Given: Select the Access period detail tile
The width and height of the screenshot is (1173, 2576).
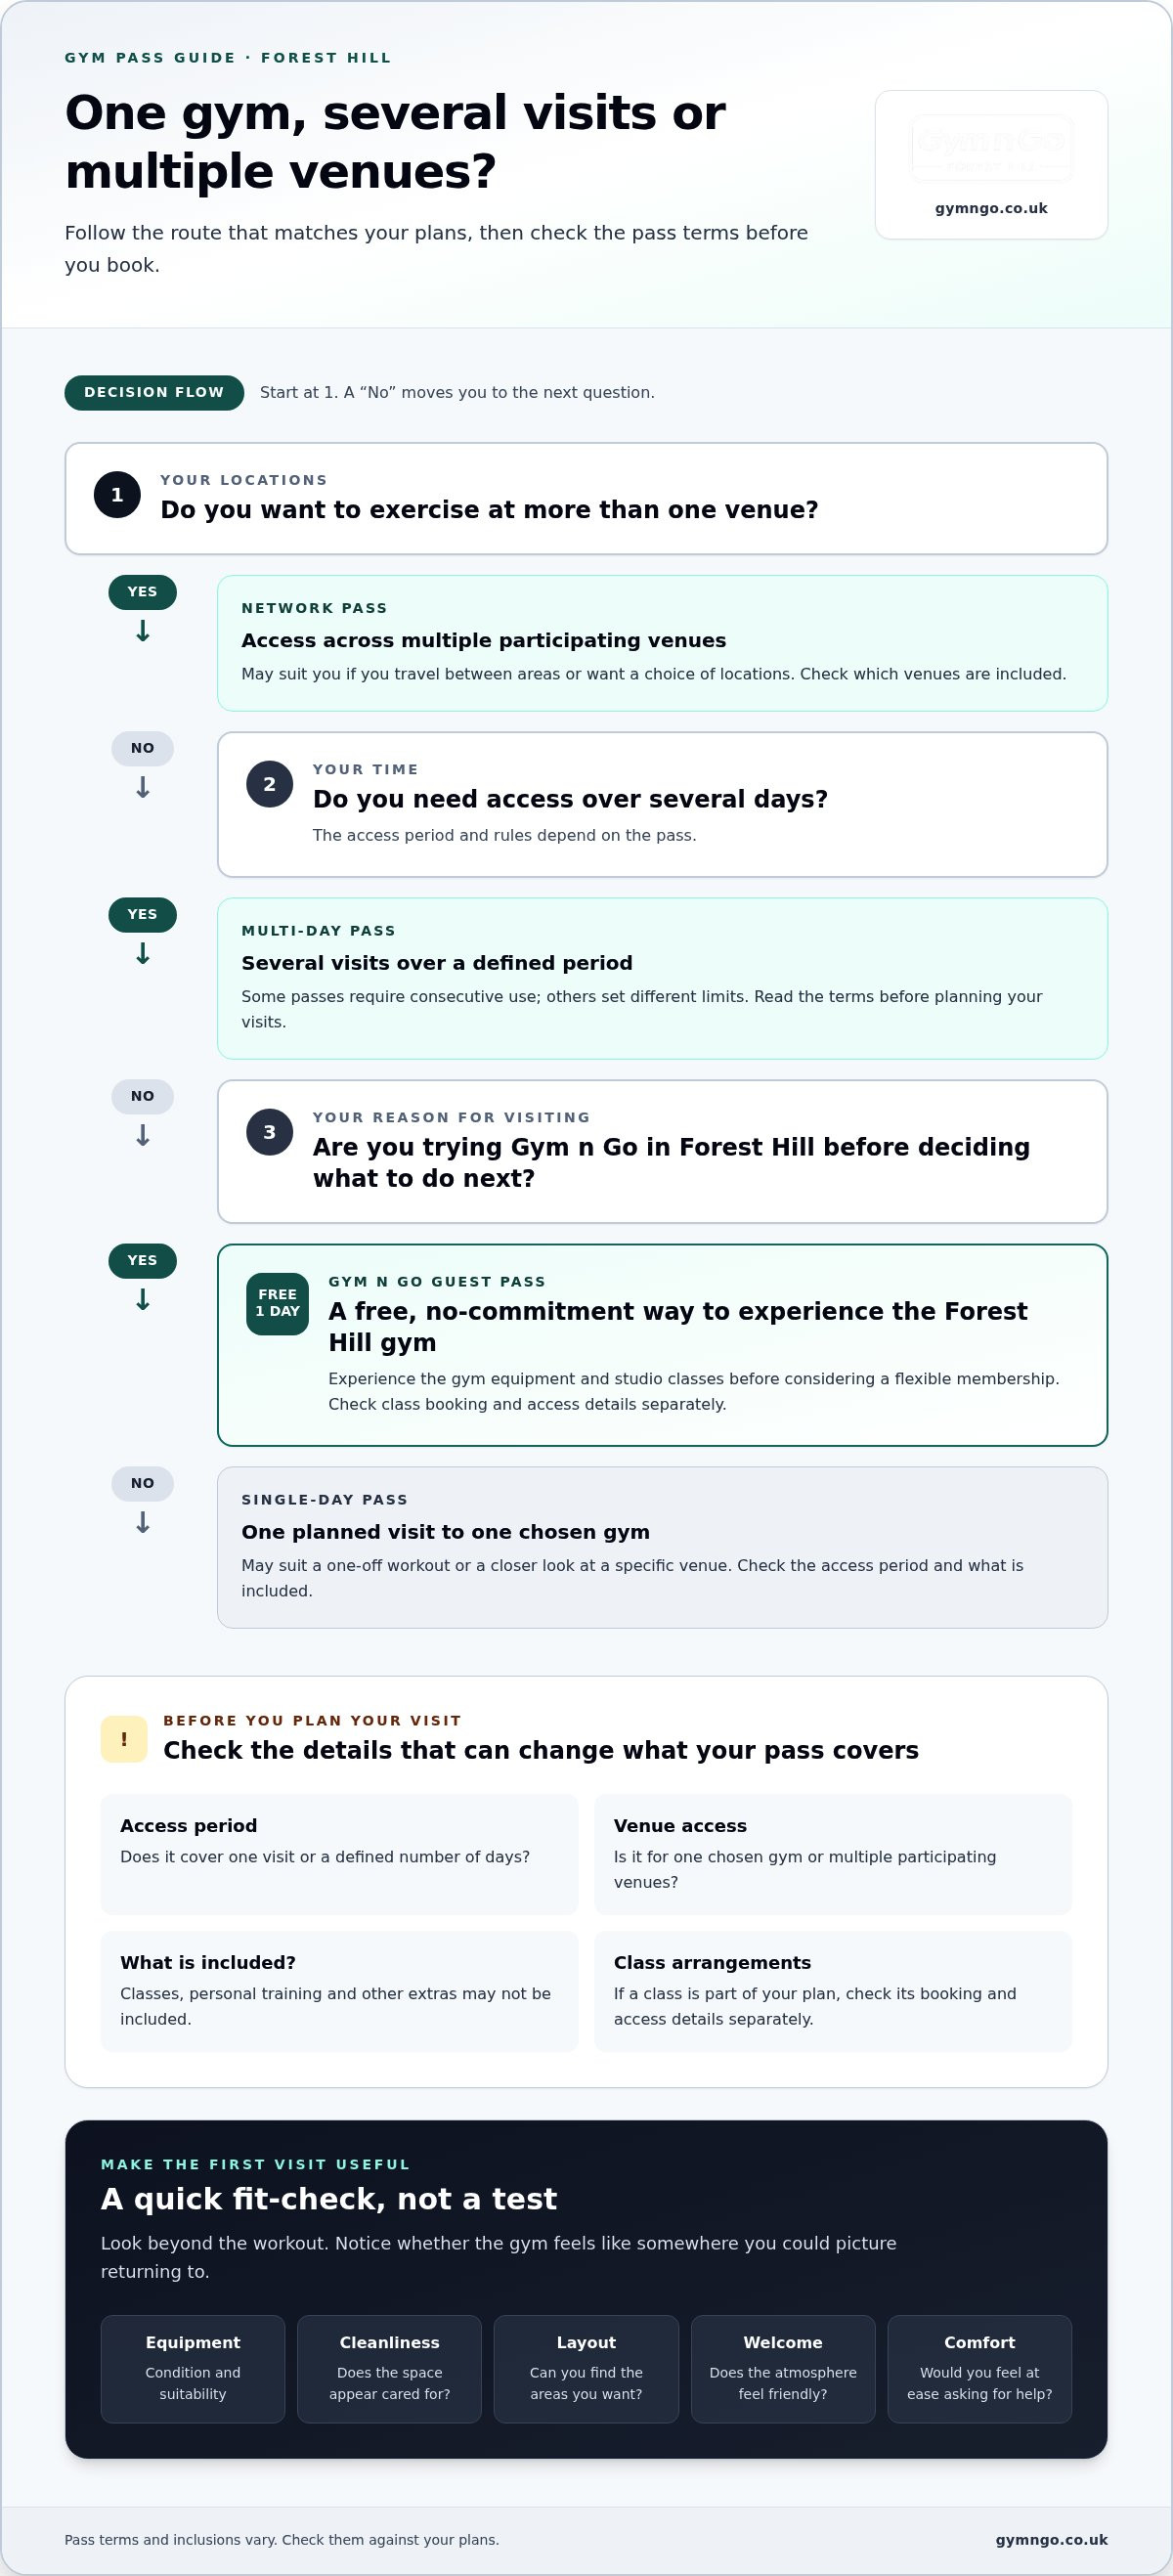Looking at the screenshot, I should [x=339, y=1854].
